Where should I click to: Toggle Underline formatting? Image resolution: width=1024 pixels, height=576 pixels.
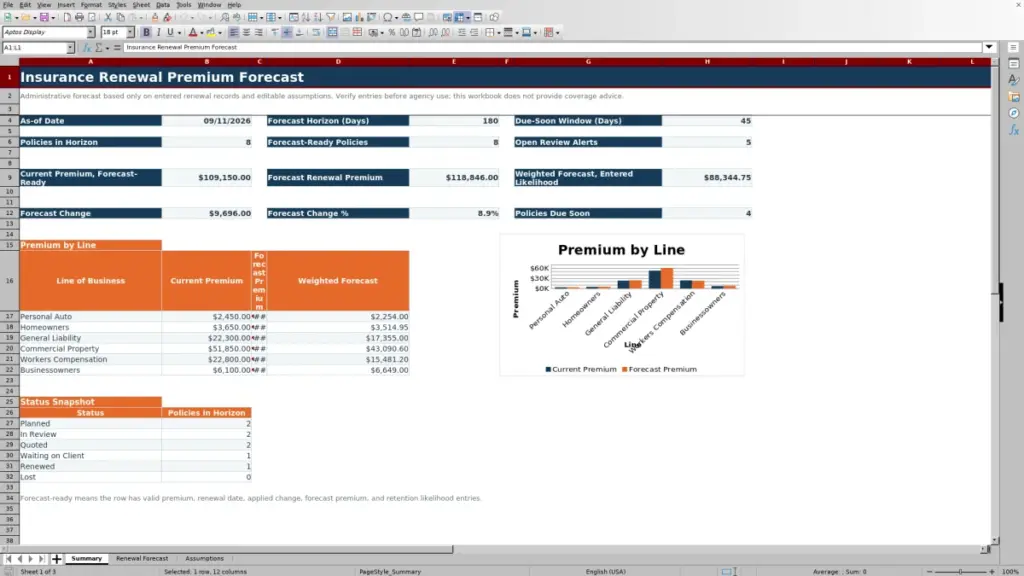170,33
